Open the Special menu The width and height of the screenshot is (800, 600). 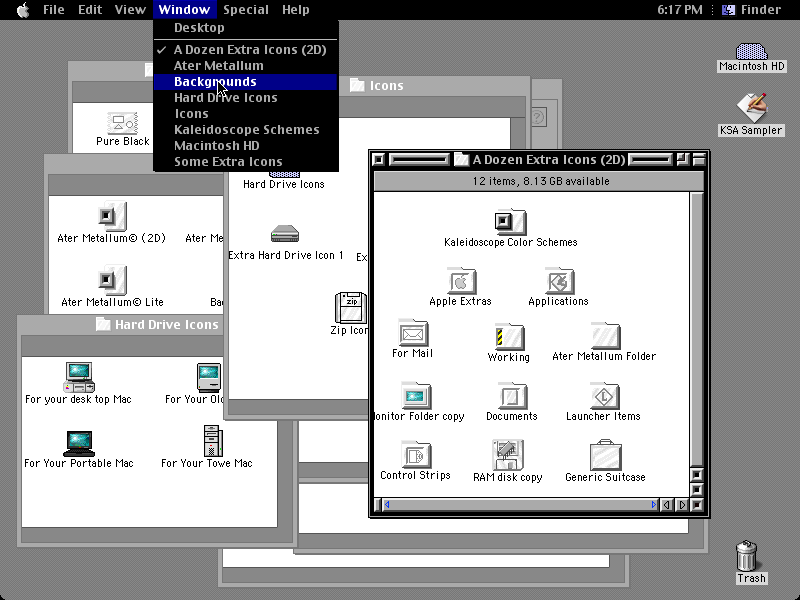tap(245, 10)
